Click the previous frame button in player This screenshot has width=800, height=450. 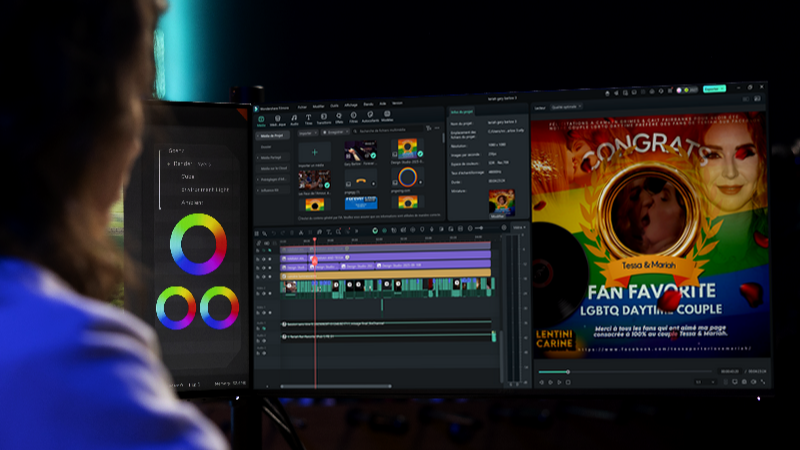point(541,382)
